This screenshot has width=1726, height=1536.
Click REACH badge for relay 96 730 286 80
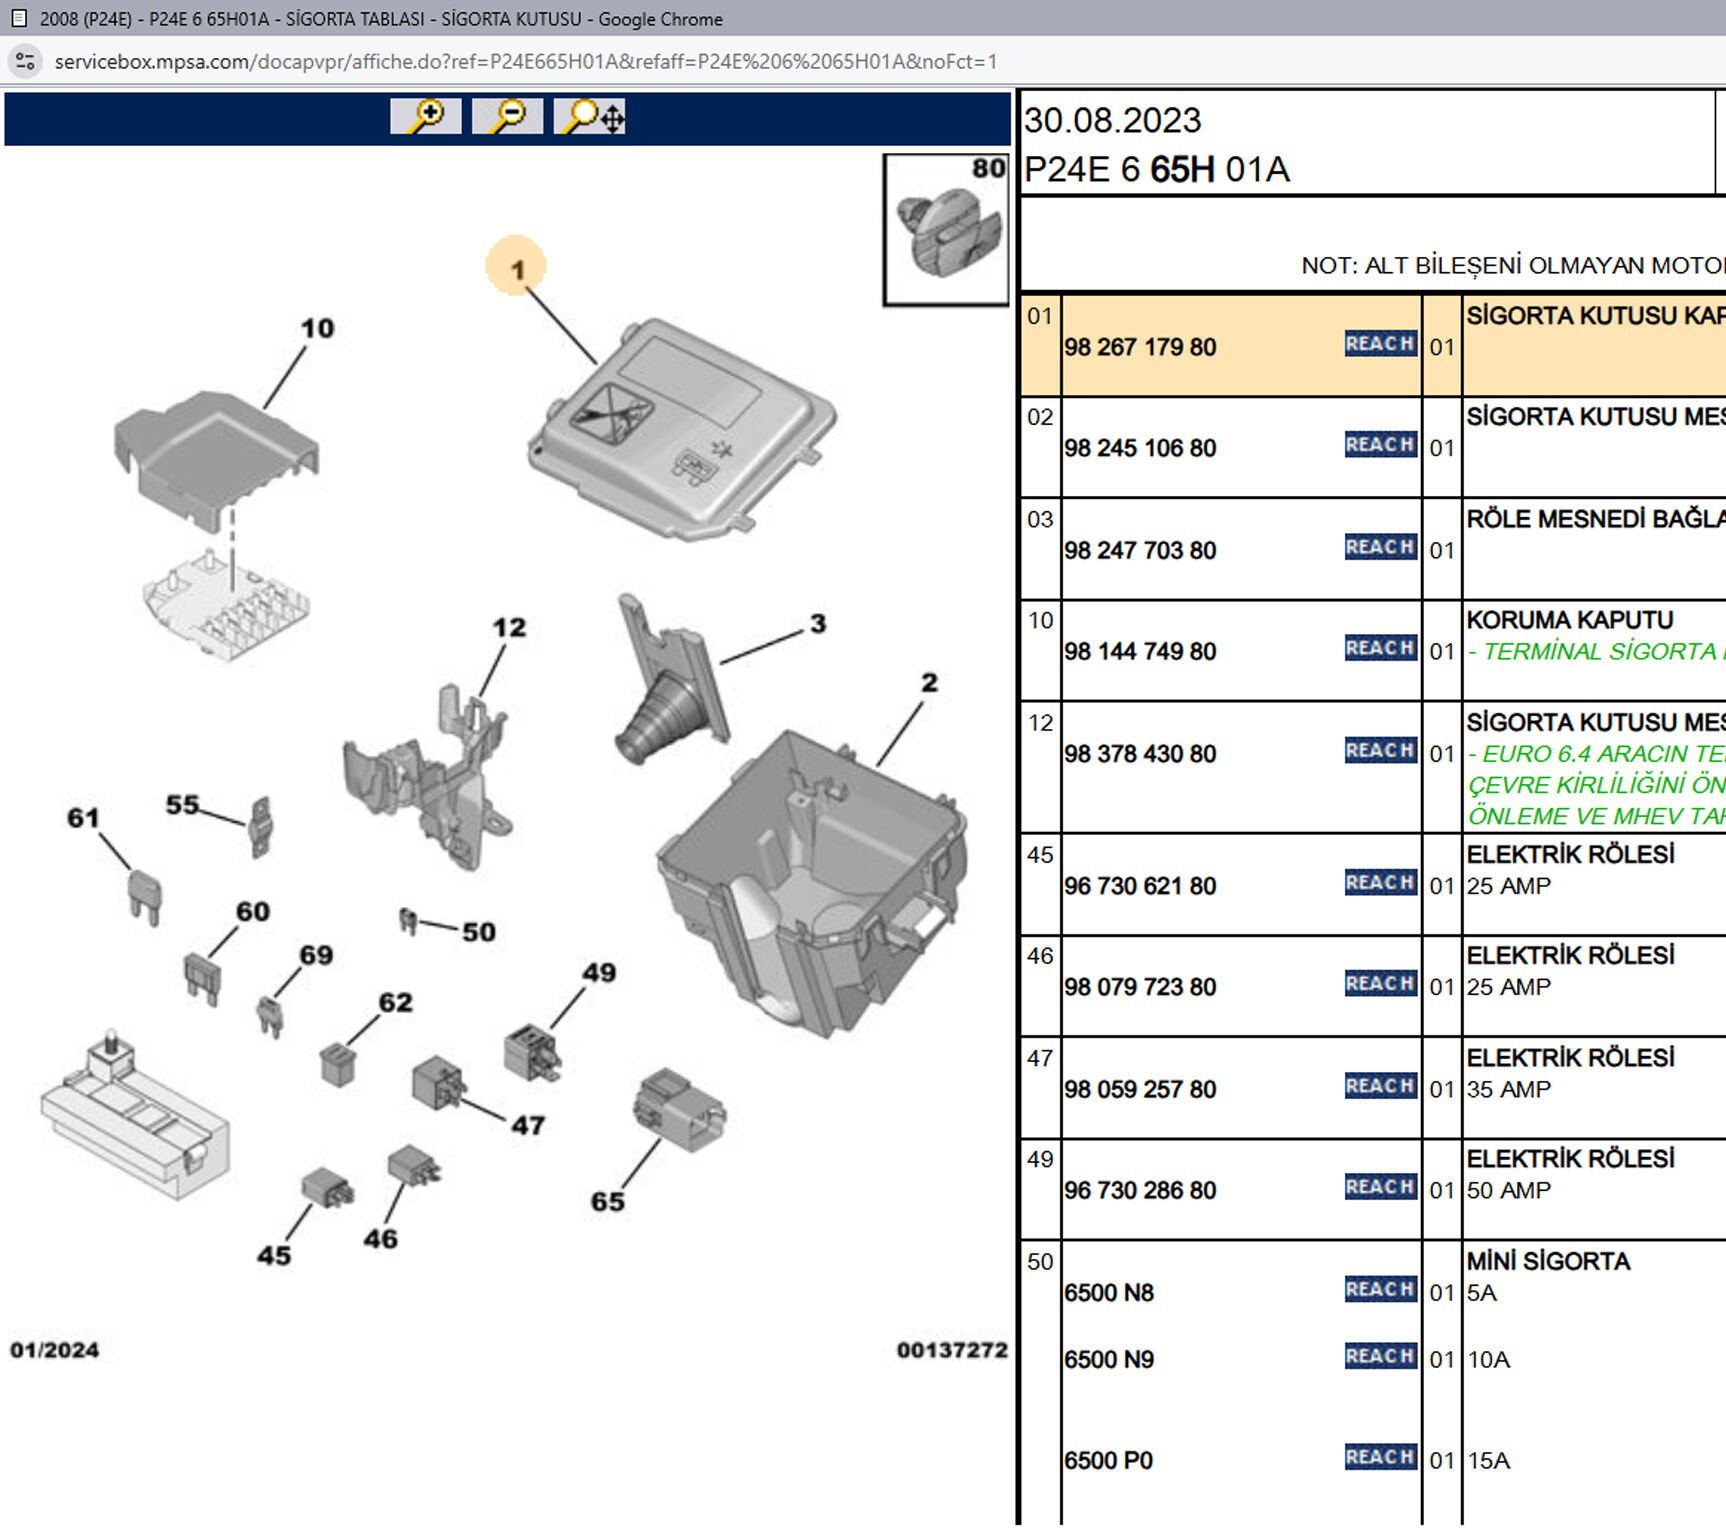tap(1380, 1187)
